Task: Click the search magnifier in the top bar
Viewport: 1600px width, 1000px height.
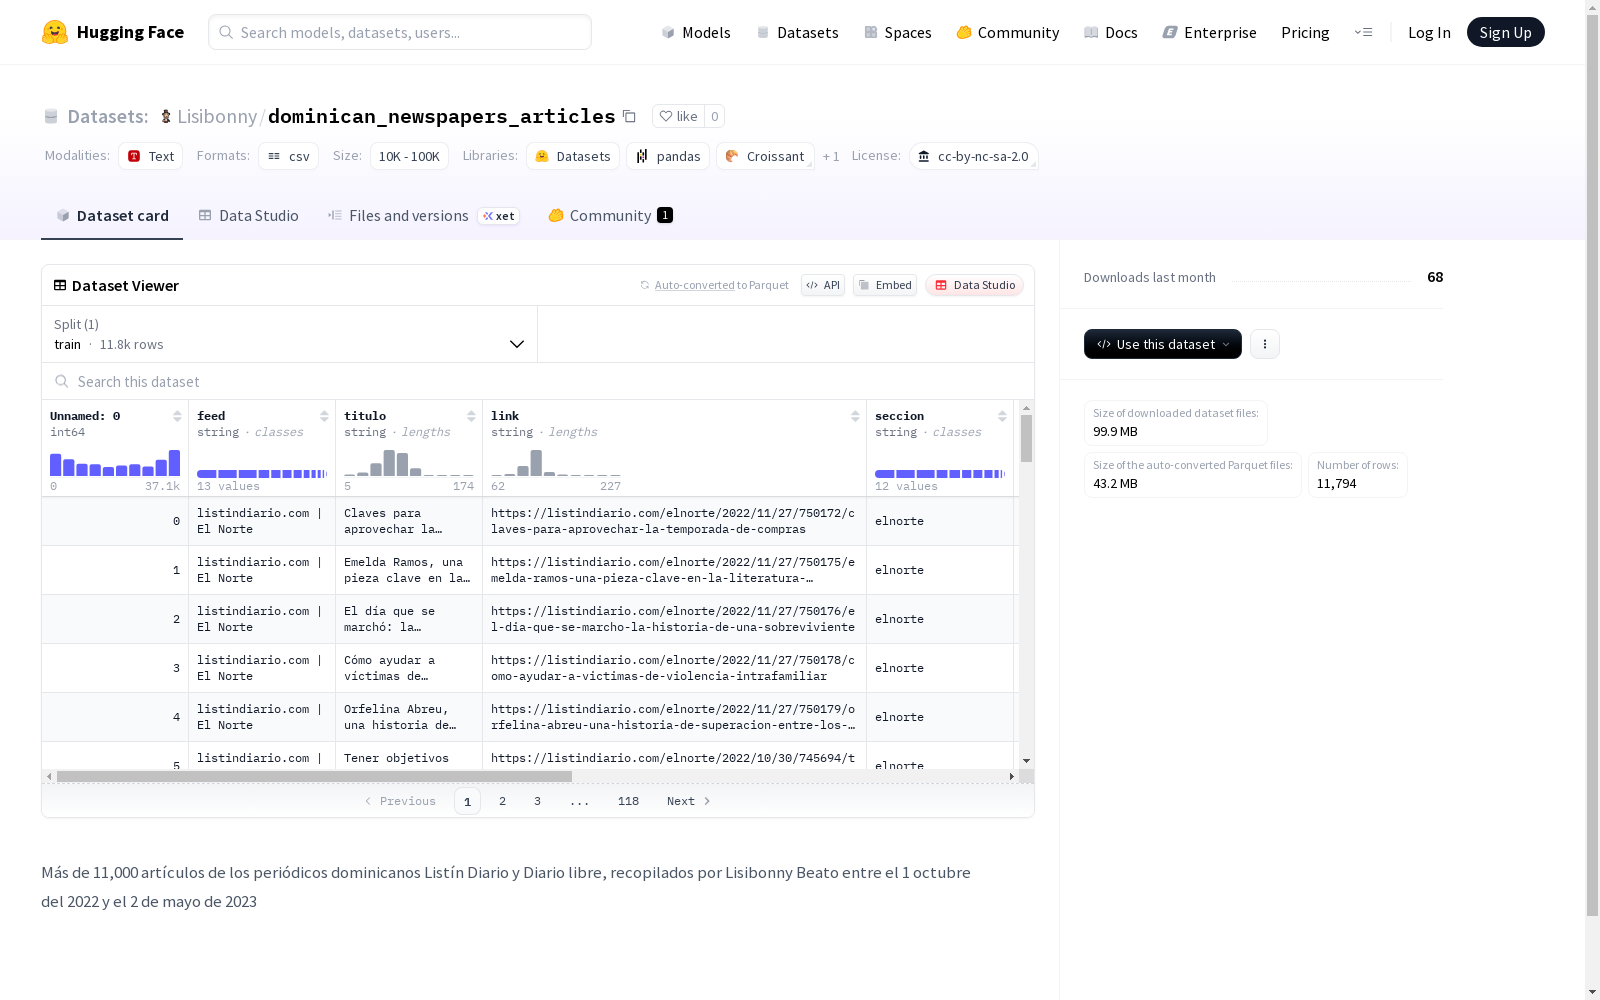Action: 226,32
